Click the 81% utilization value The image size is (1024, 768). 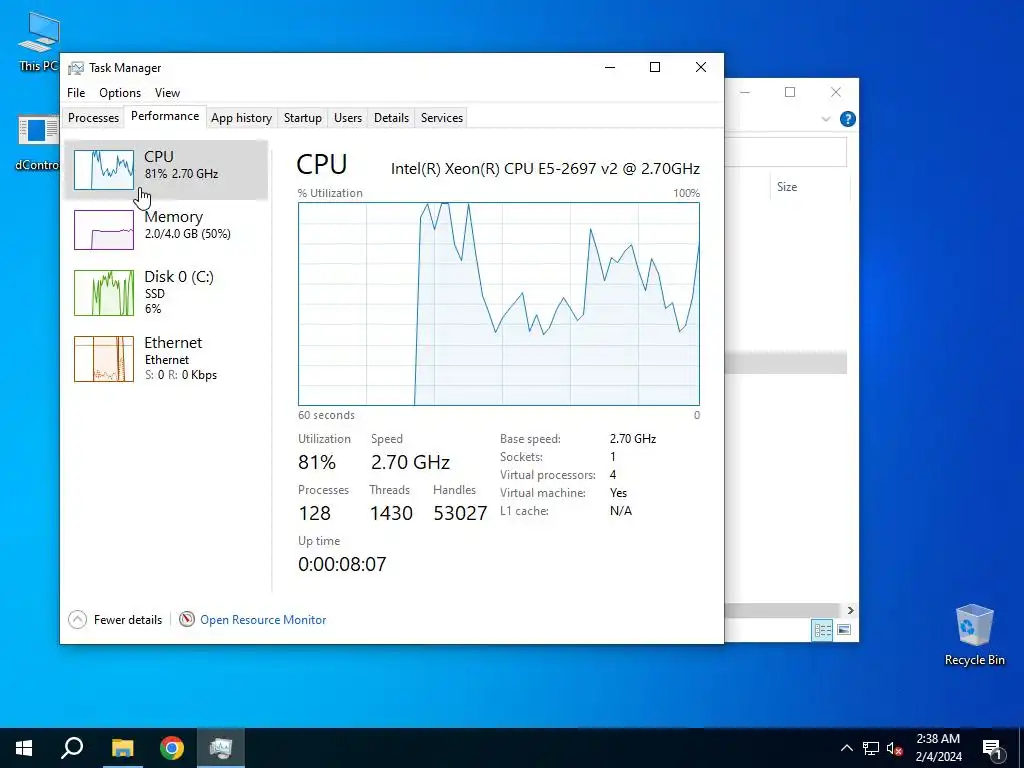coord(317,462)
